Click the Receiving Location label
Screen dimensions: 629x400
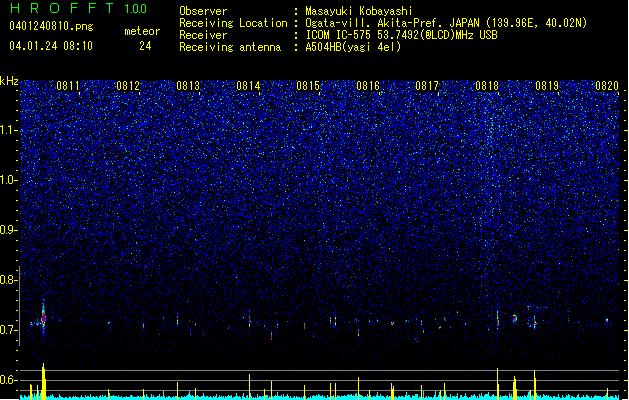coord(233,23)
